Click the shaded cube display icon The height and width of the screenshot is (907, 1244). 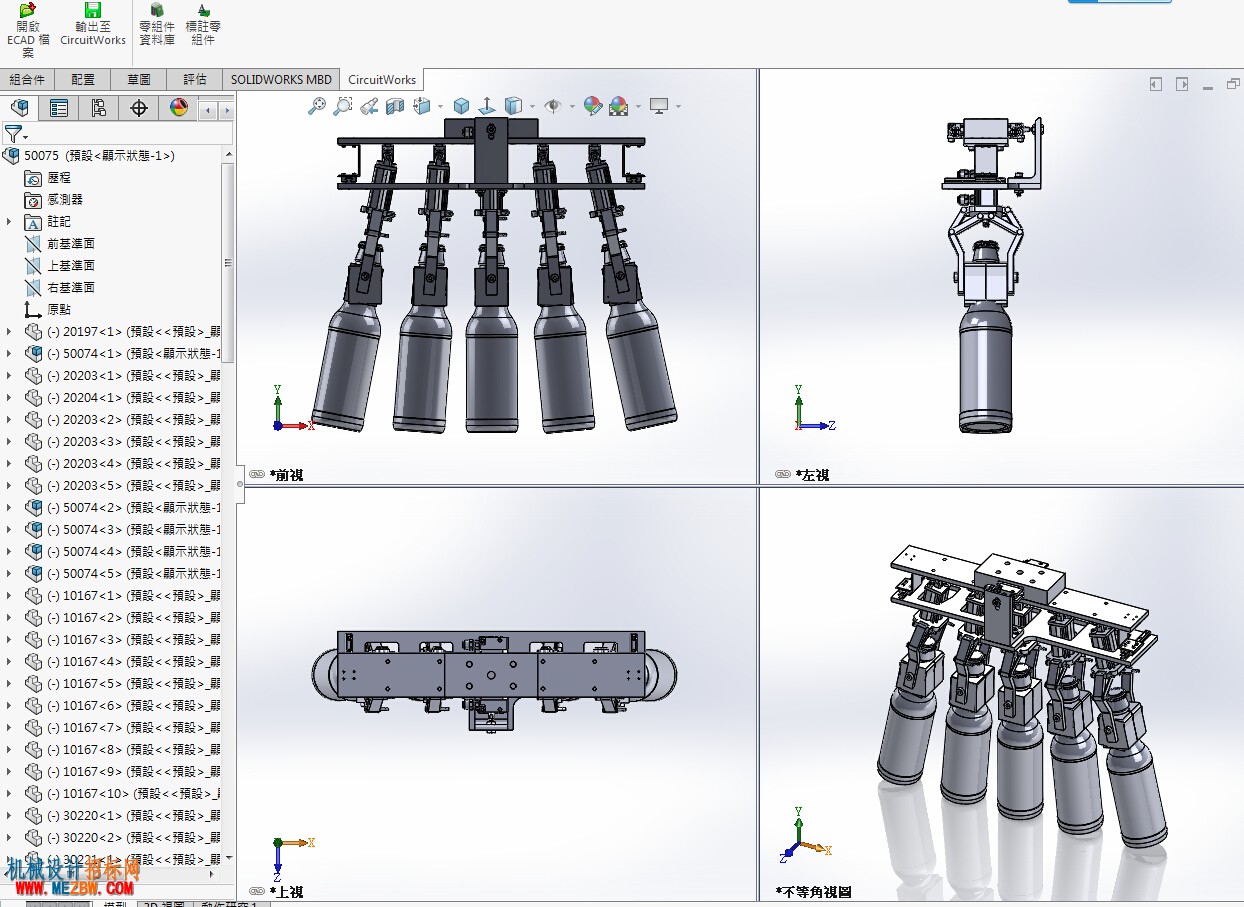[x=461, y=105]
